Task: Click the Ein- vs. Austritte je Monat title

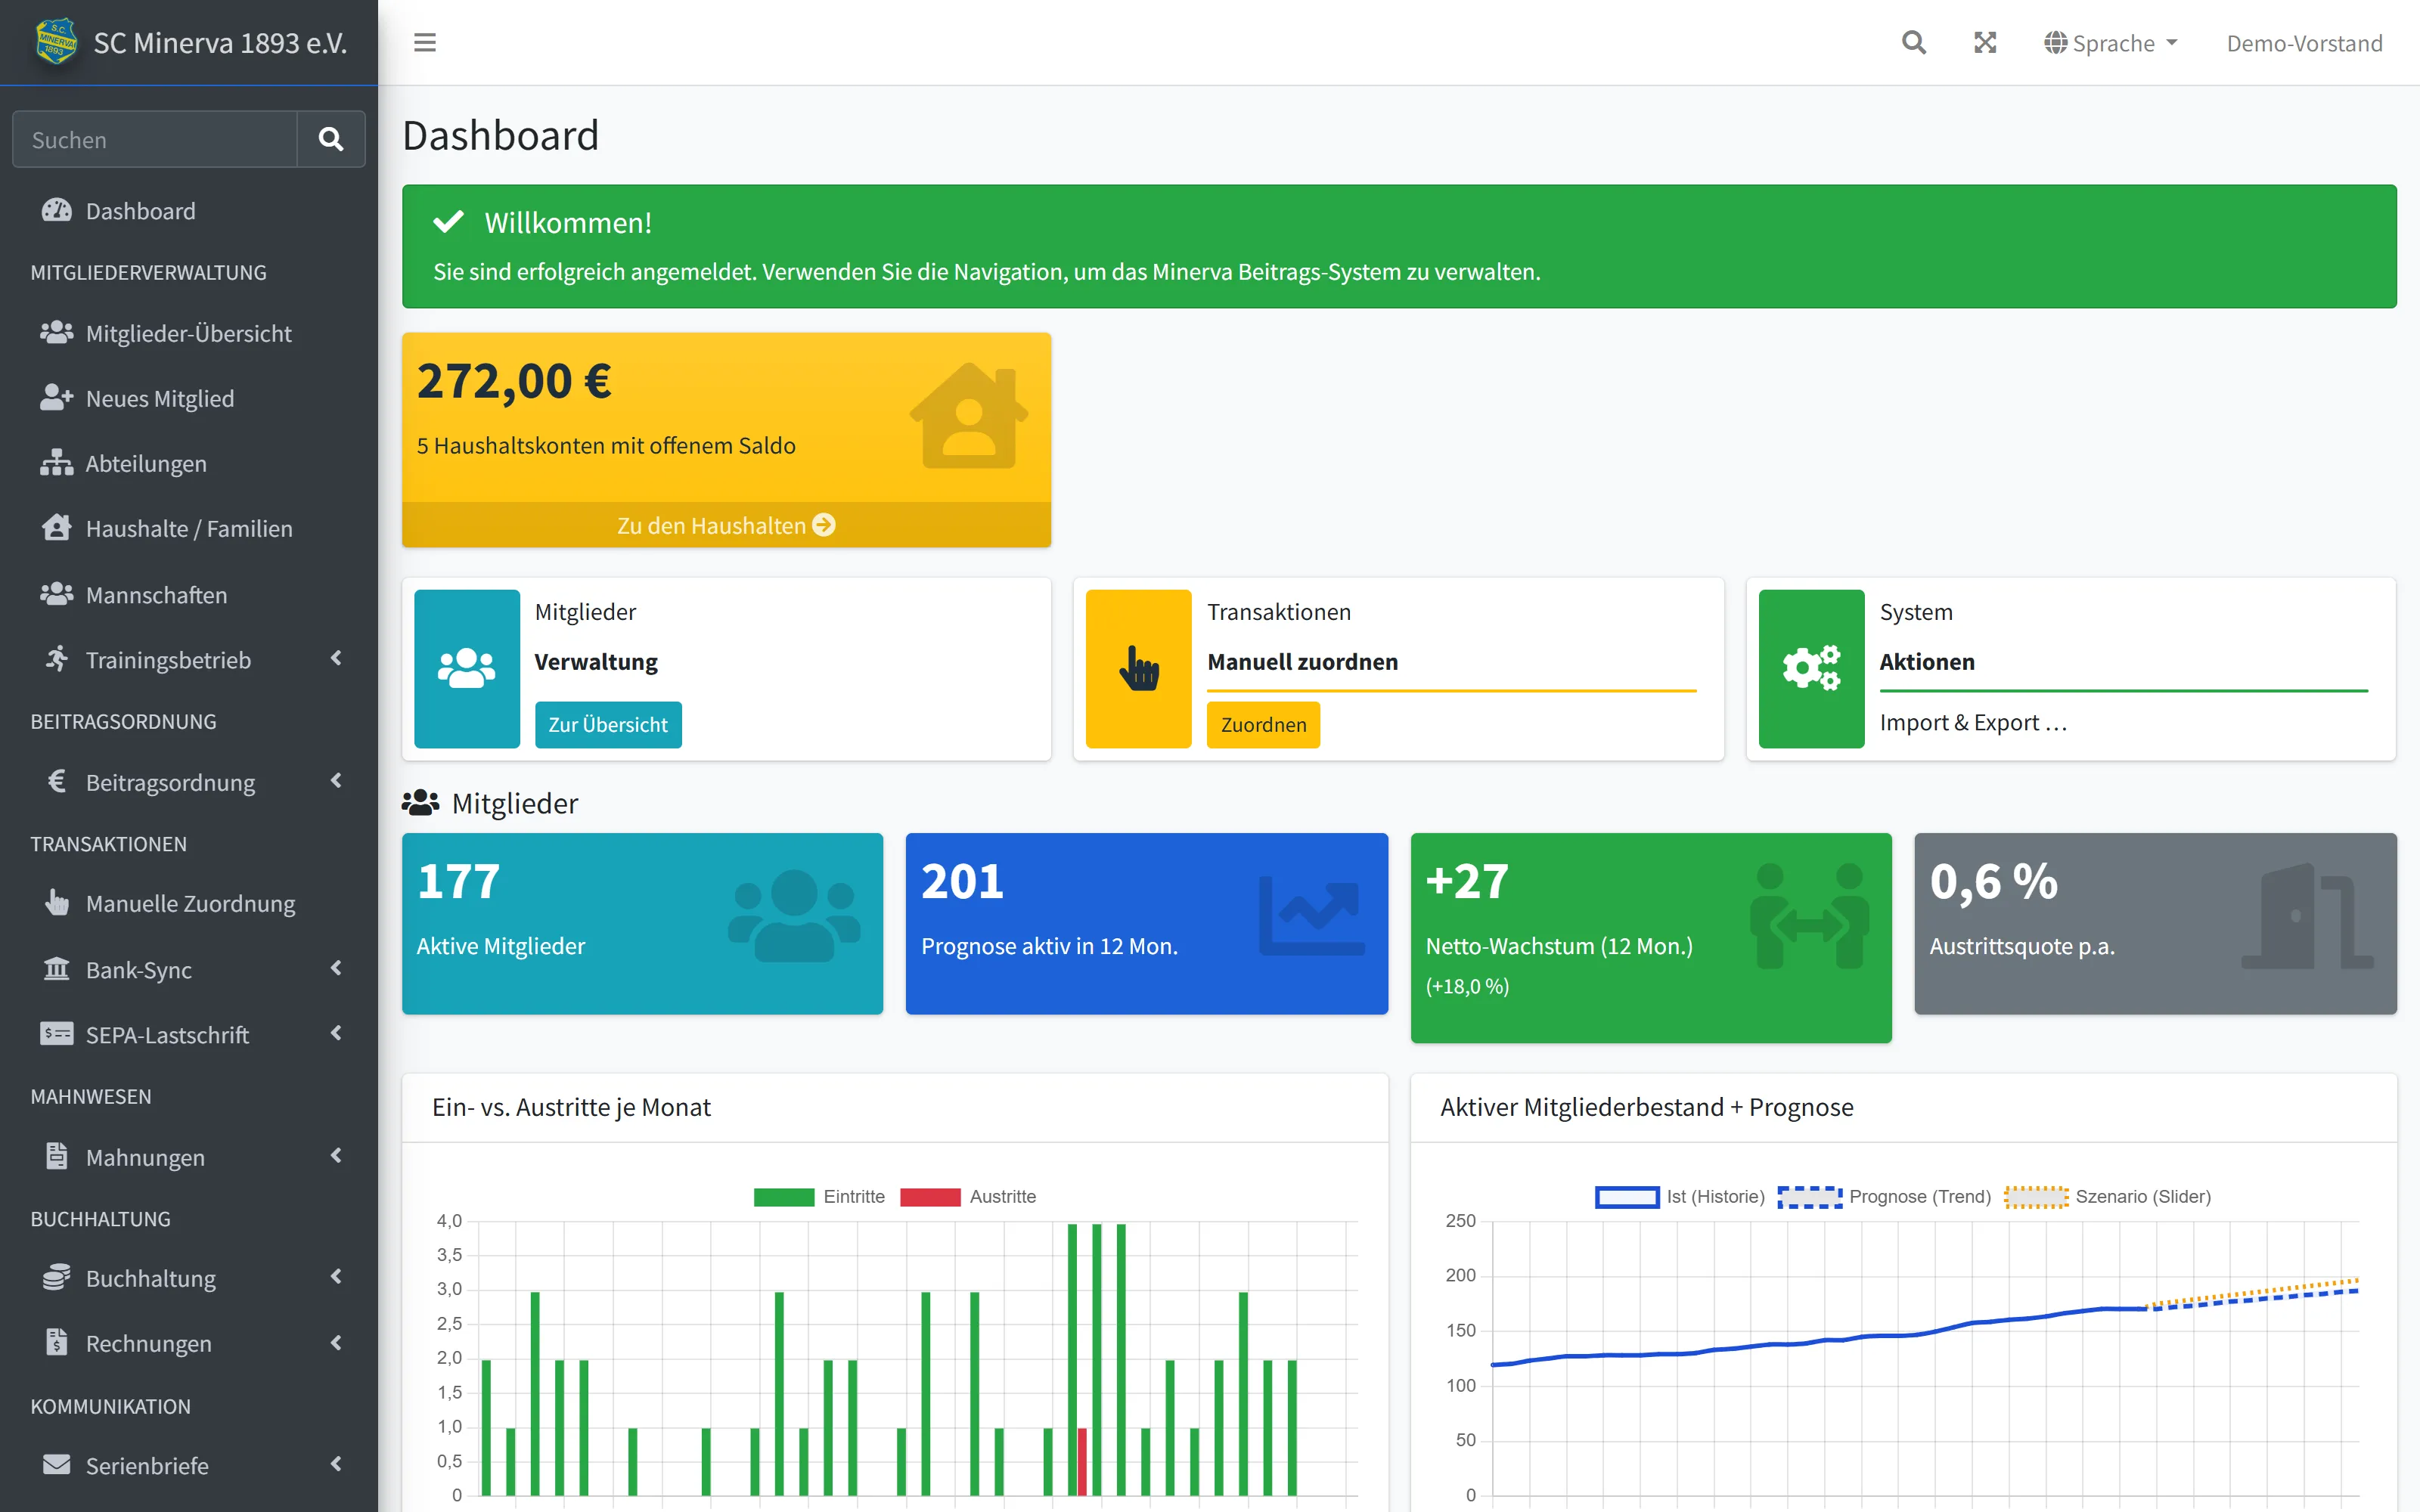Action: coord(571,1106)
